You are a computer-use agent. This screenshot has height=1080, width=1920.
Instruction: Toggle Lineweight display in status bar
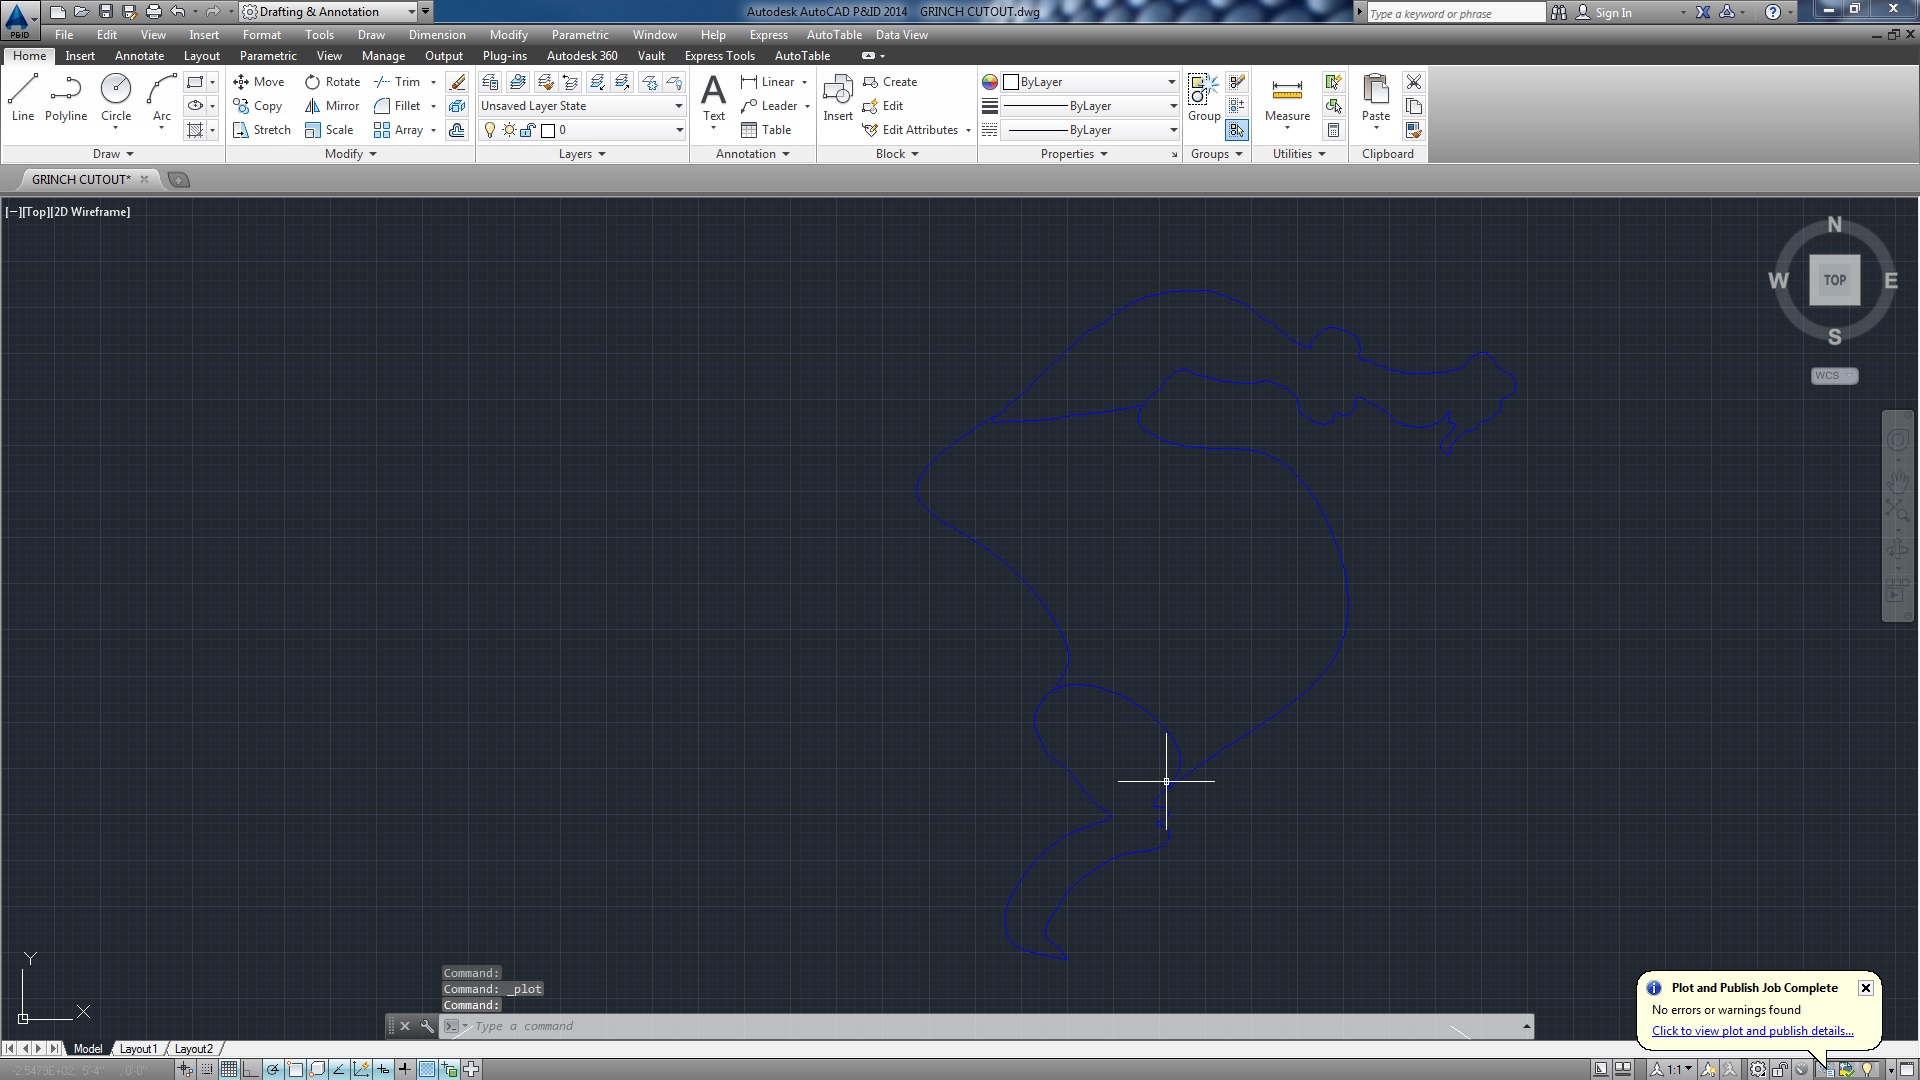point(405,1069)
